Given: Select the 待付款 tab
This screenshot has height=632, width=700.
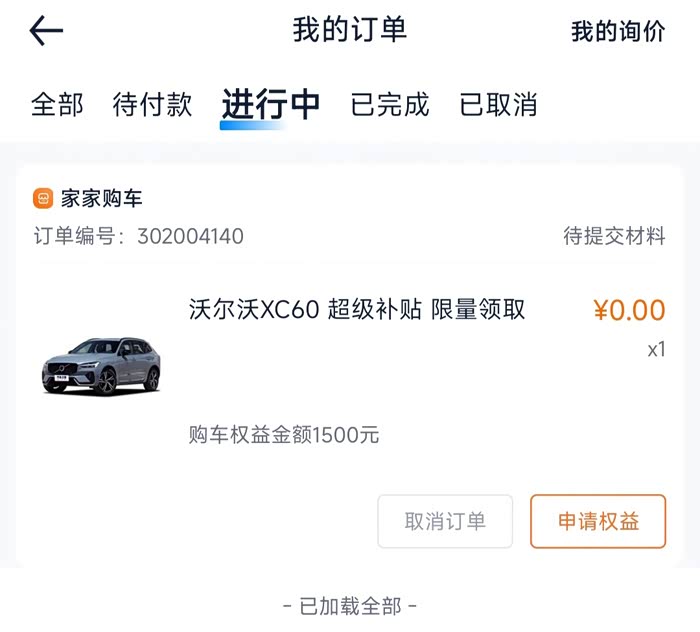Looking at the screenshot, I should (x=152, y=104).
